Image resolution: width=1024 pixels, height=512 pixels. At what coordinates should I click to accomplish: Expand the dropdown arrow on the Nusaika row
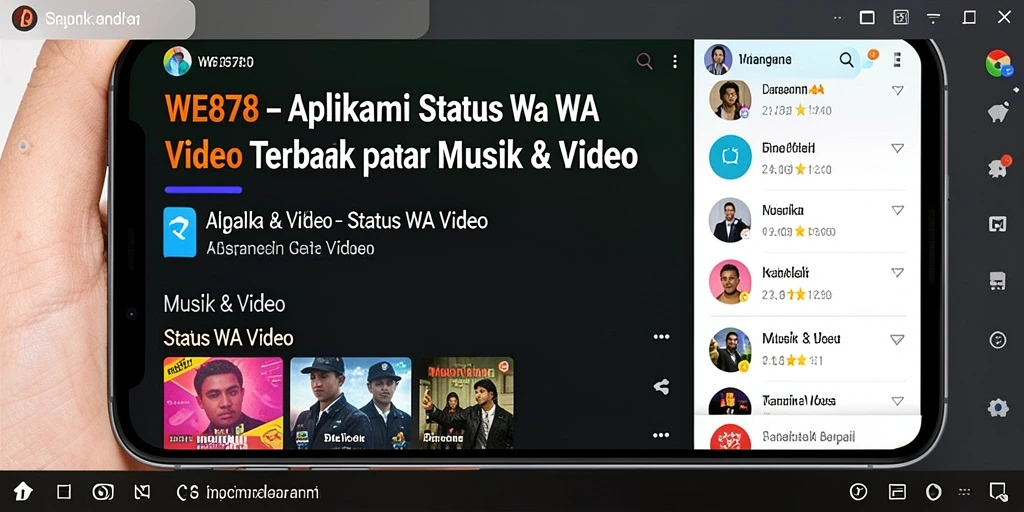click(x=897, y=210)
